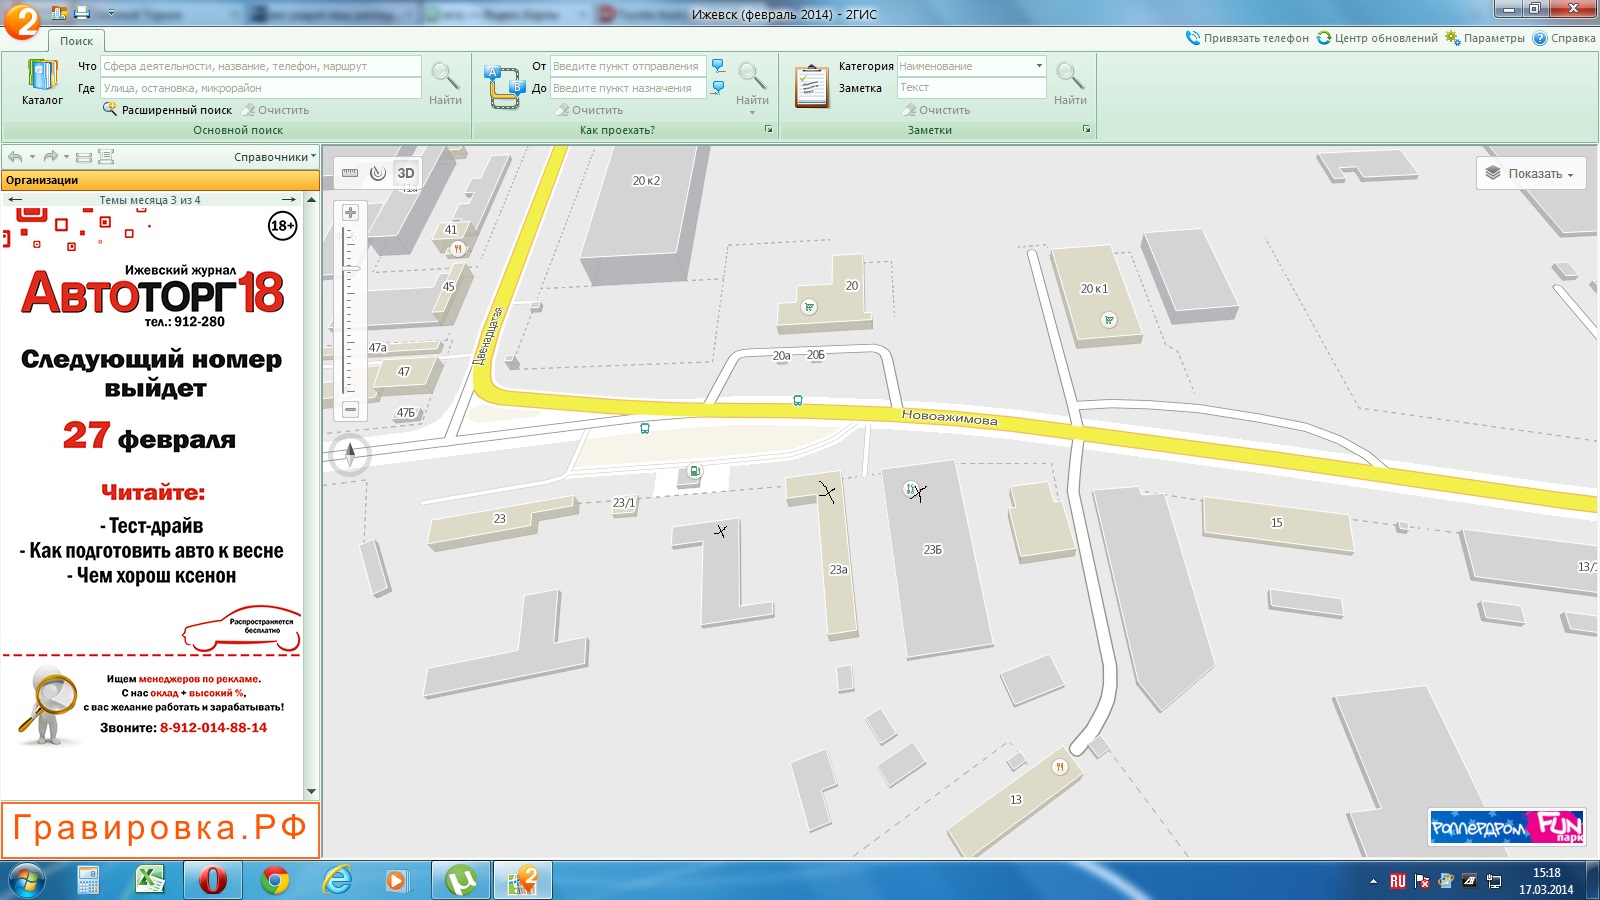Pick destination point on map icon
Viewport: 1600px width, 900px height.
tap(718, 88)
